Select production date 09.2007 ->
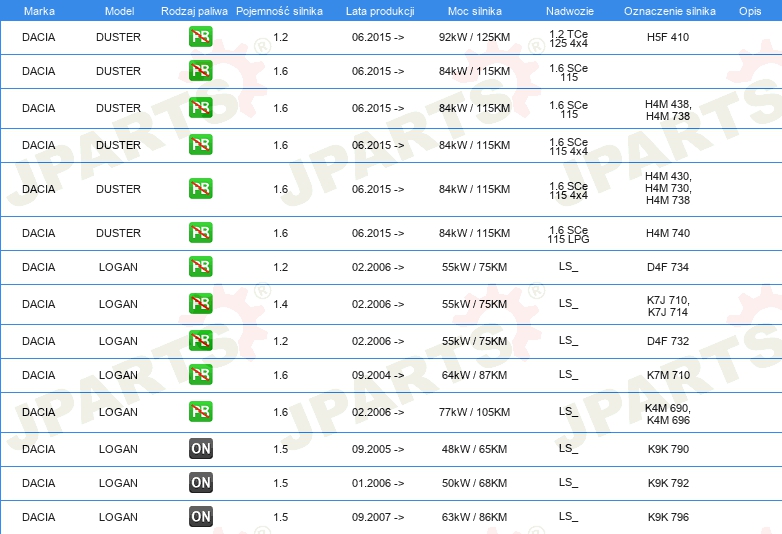This screenshot has width=782, height=534. pos(378,517)
